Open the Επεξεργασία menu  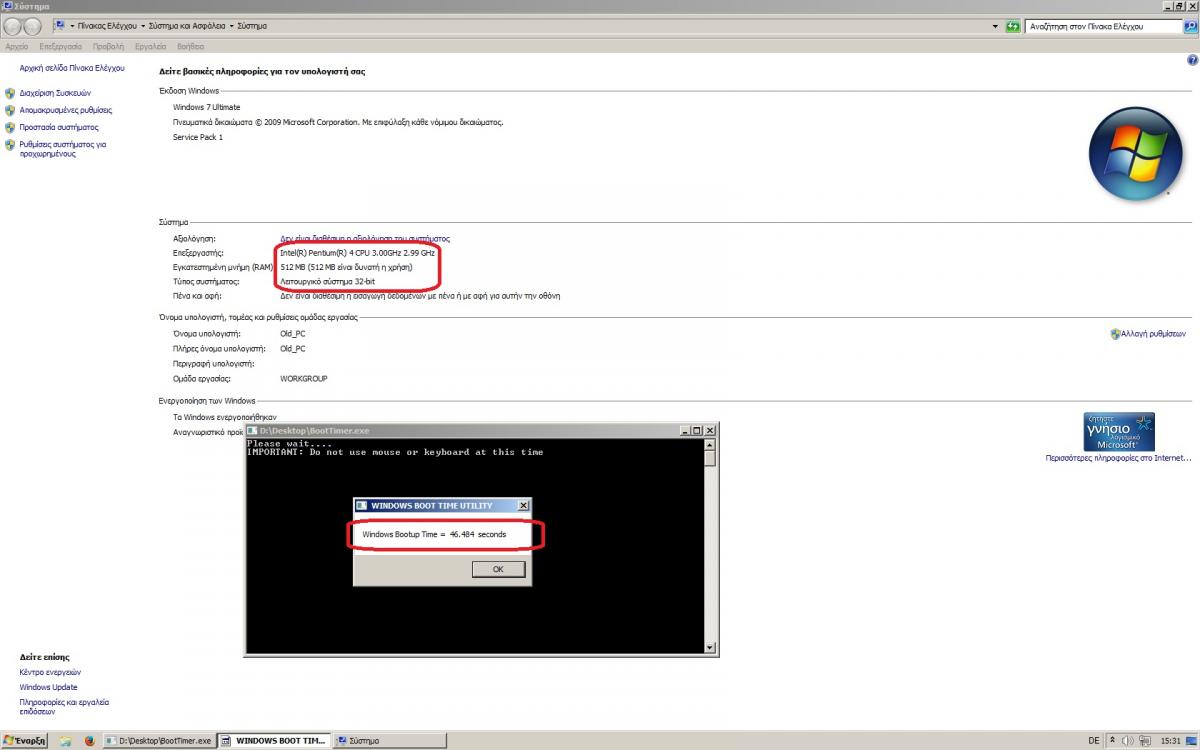60,46
